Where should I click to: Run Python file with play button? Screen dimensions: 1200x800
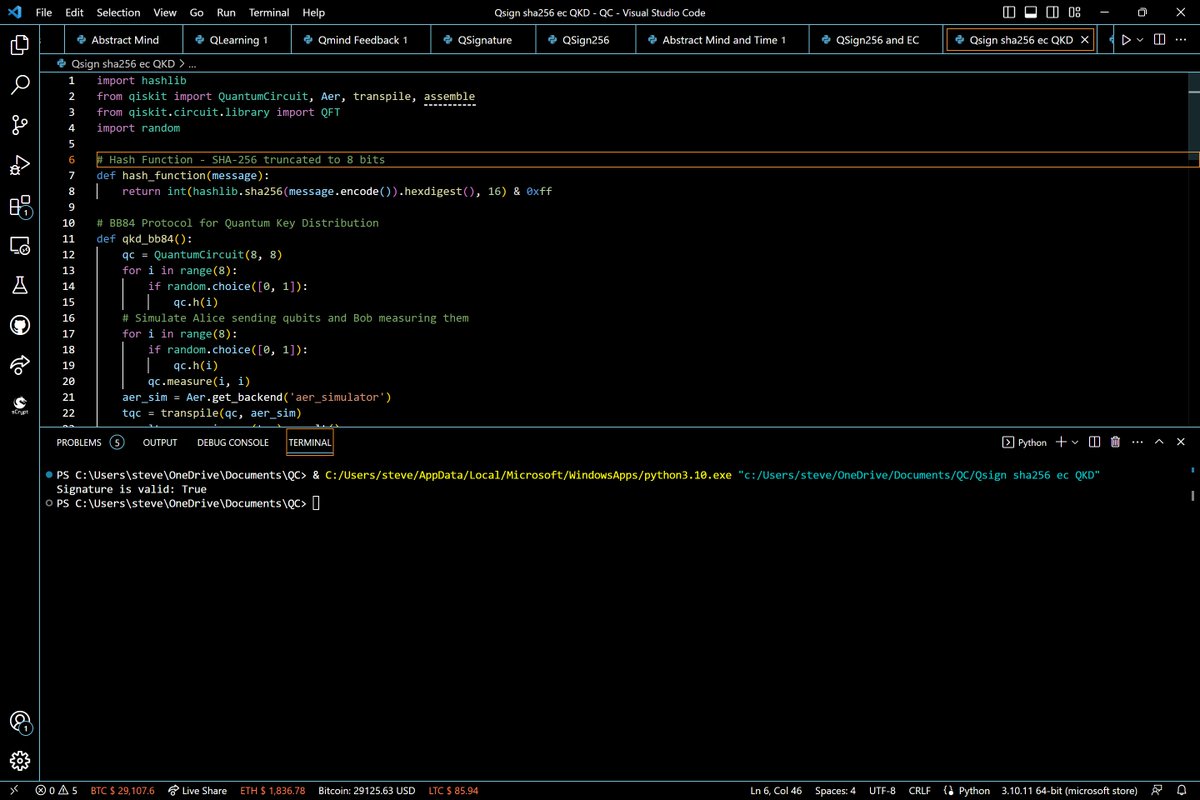coord(1126,40)
